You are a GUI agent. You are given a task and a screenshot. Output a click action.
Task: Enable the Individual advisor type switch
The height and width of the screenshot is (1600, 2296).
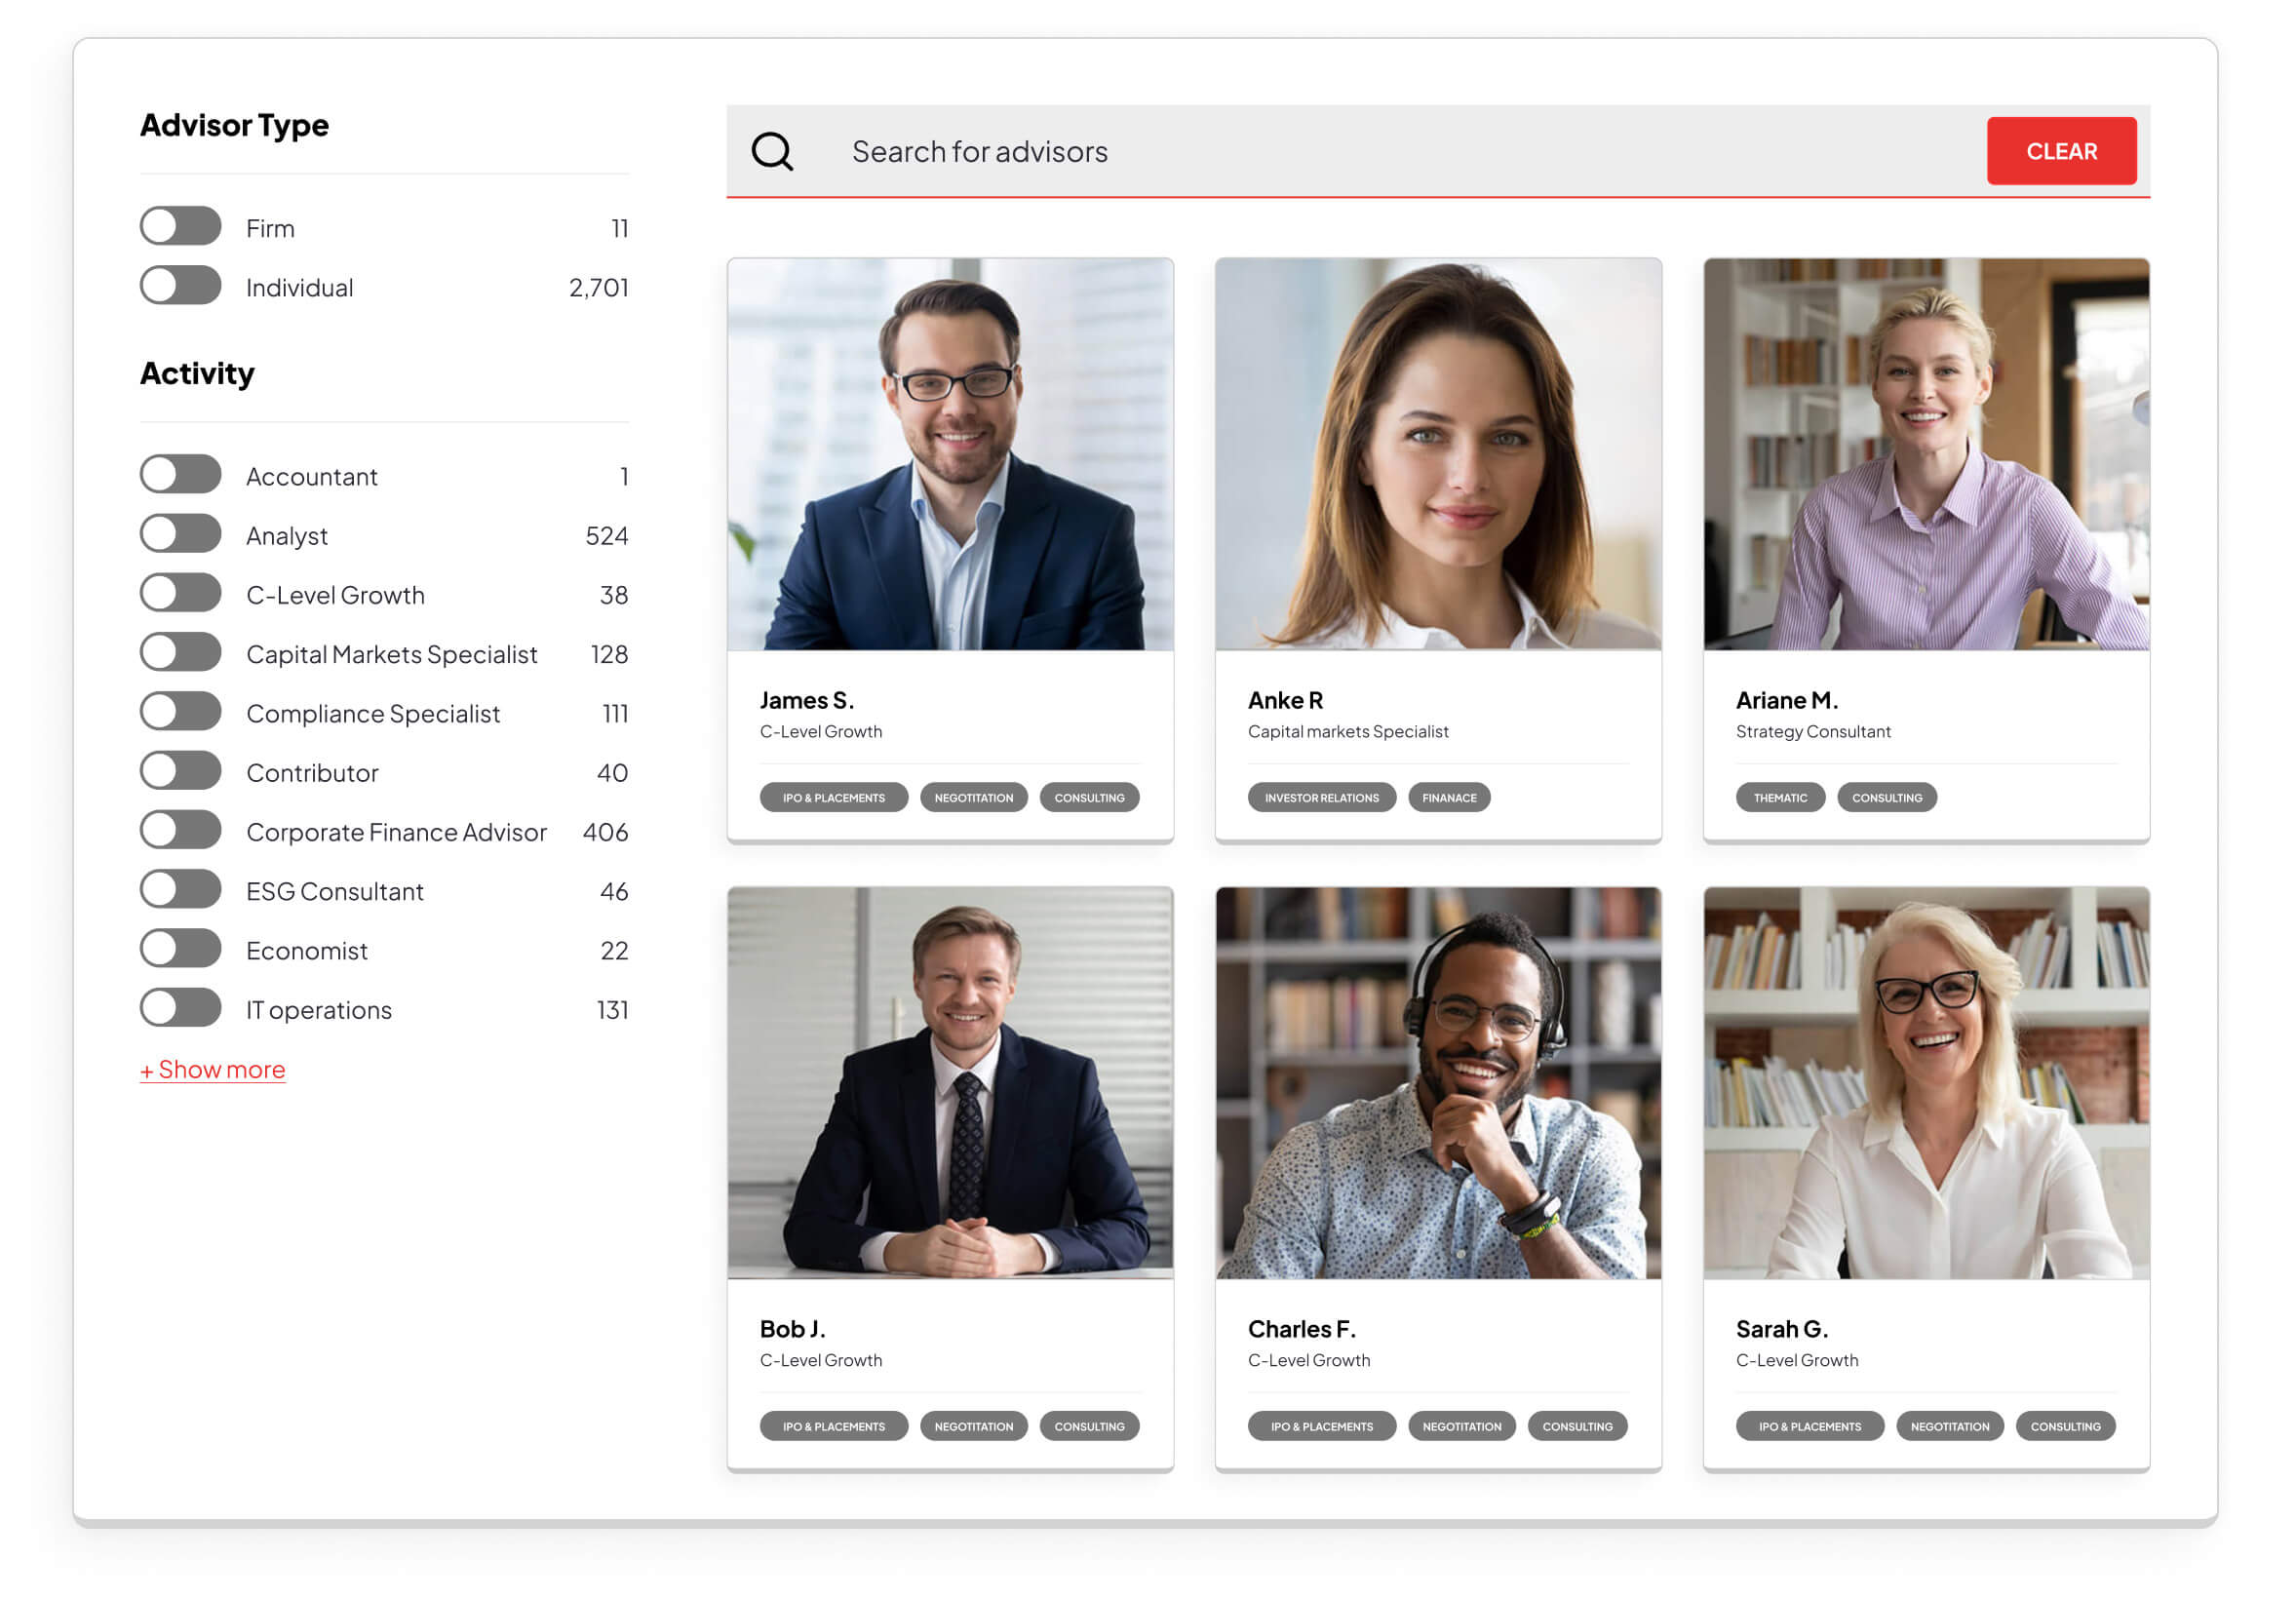point(181,287)
